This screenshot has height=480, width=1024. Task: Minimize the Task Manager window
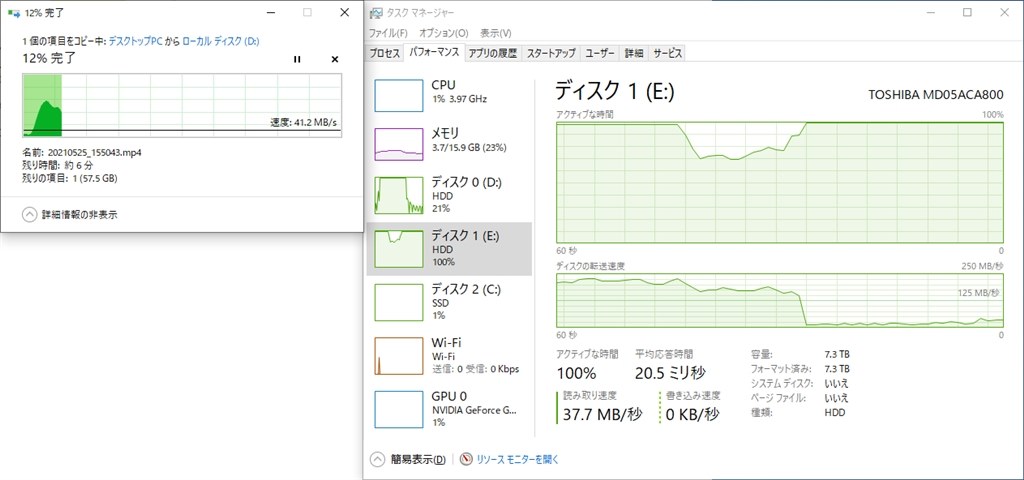coord(931,12)
